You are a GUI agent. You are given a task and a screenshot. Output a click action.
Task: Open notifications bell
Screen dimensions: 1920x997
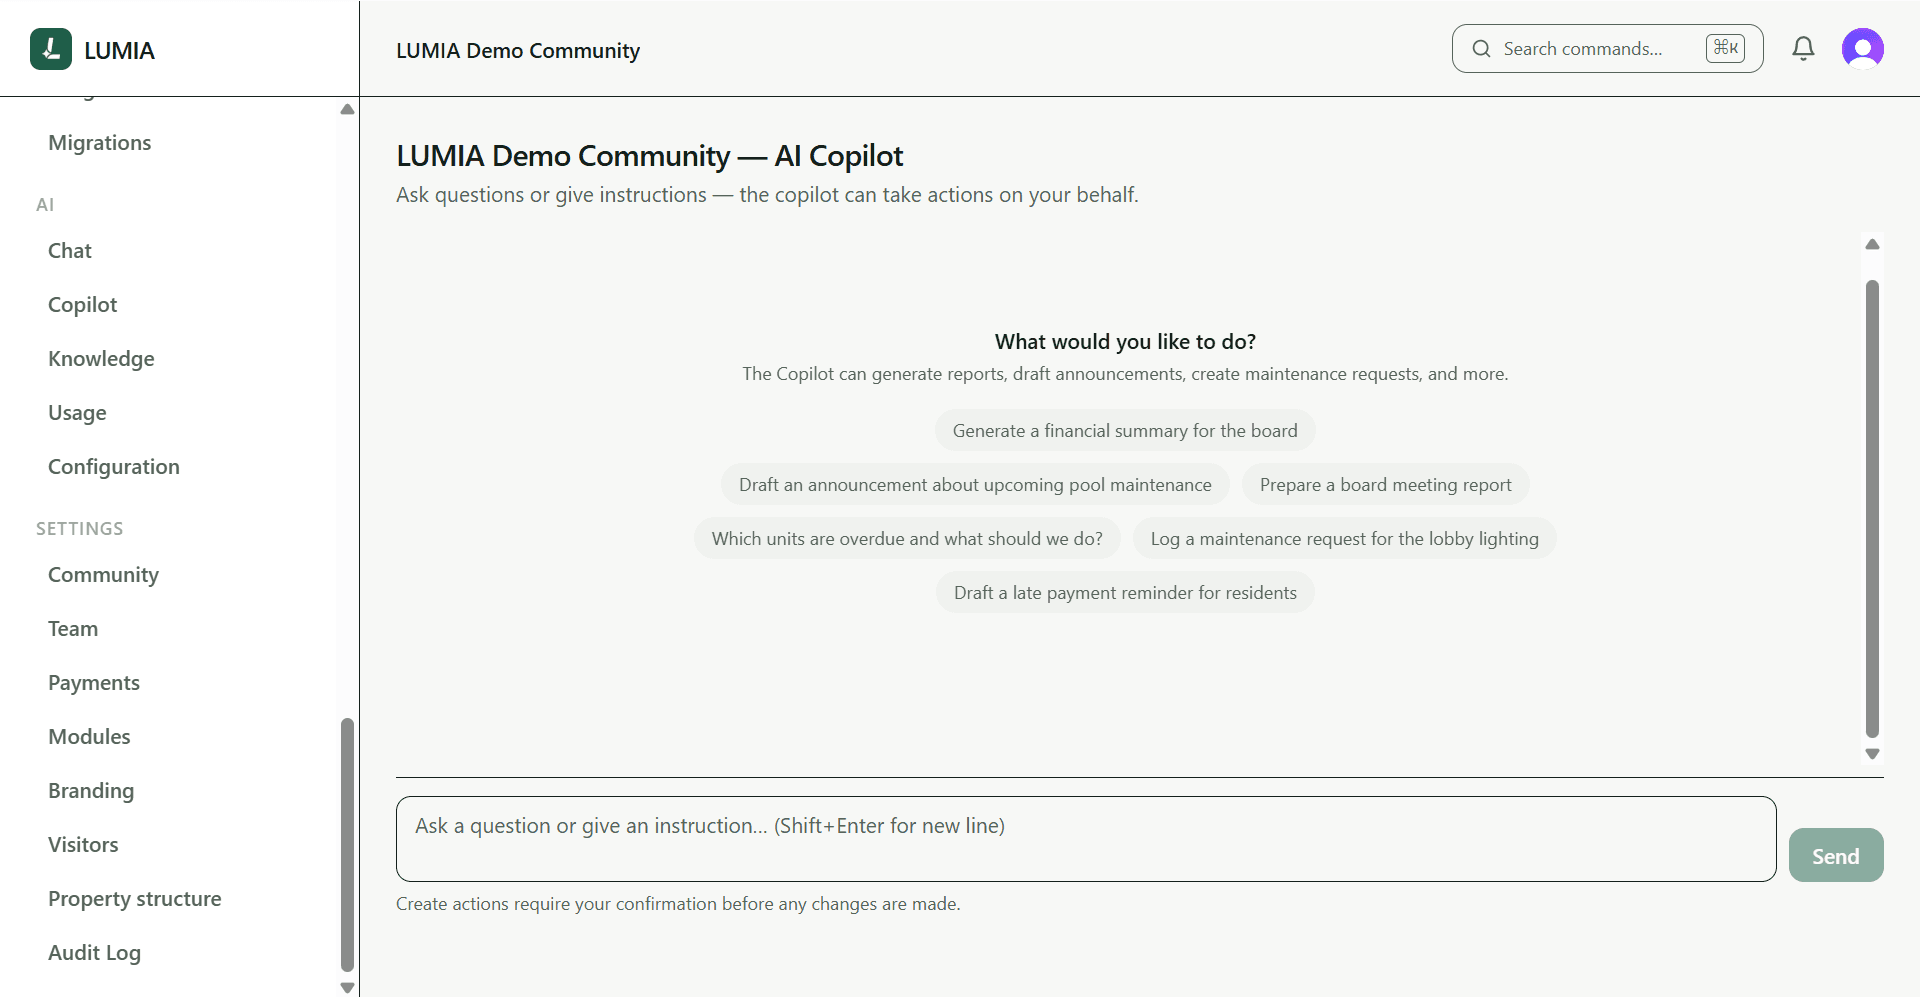1803,49
